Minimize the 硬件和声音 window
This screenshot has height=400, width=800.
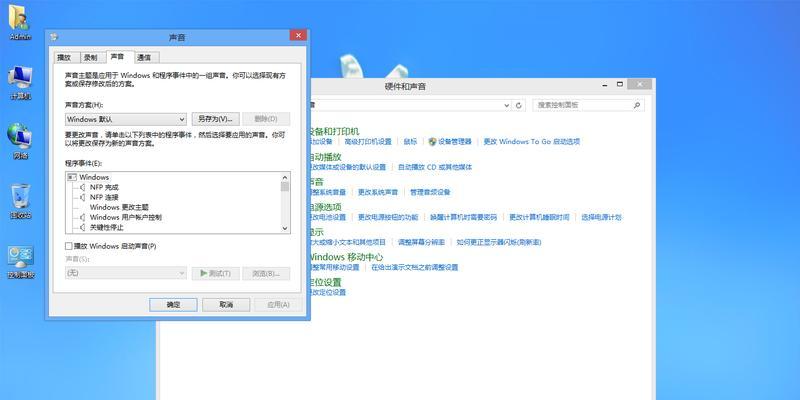(x=605, y=85)
